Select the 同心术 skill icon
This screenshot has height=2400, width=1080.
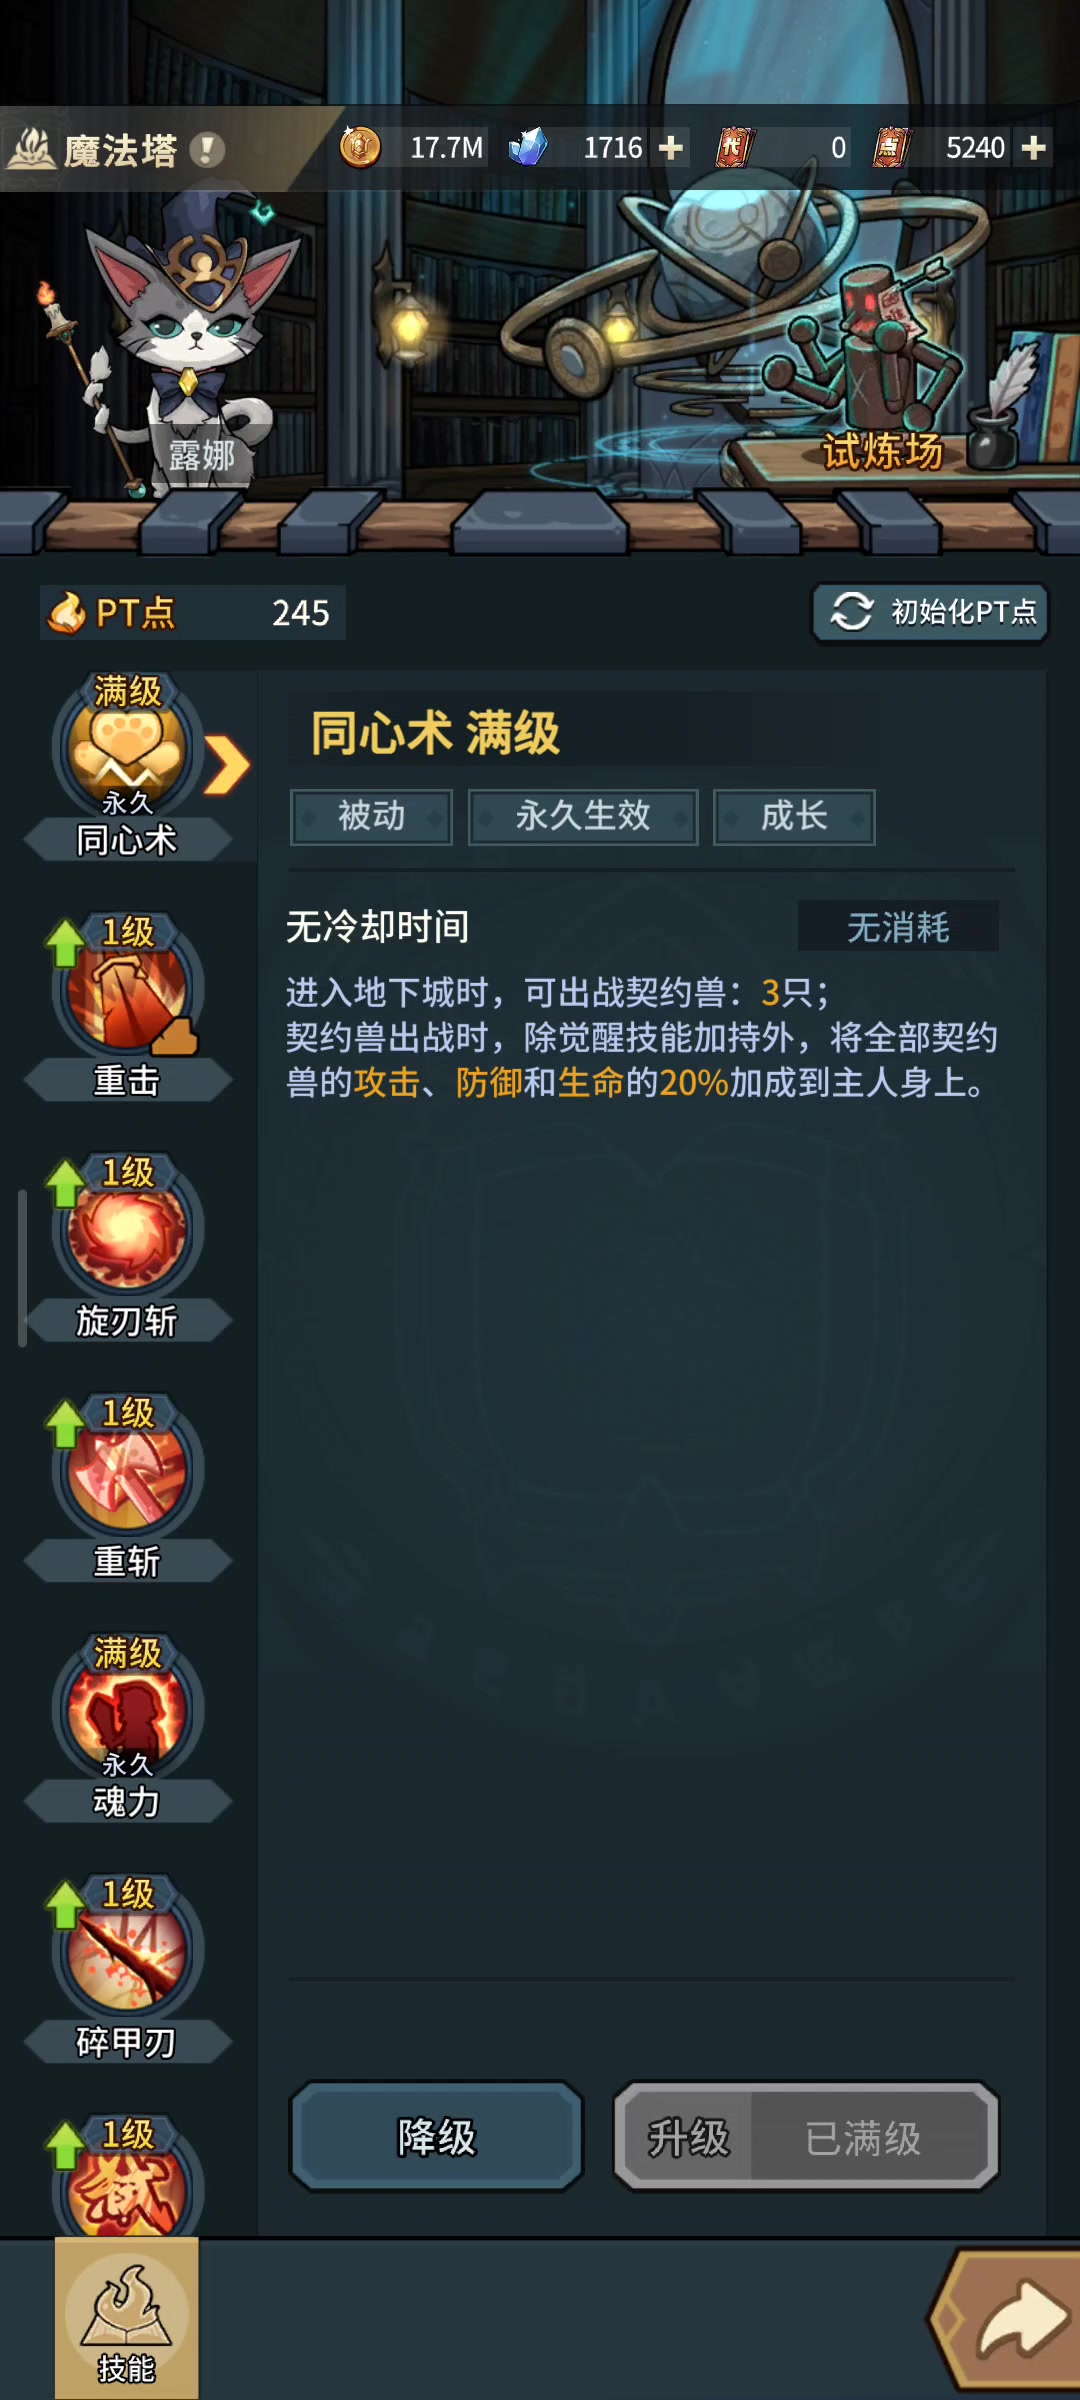point(127,748)
